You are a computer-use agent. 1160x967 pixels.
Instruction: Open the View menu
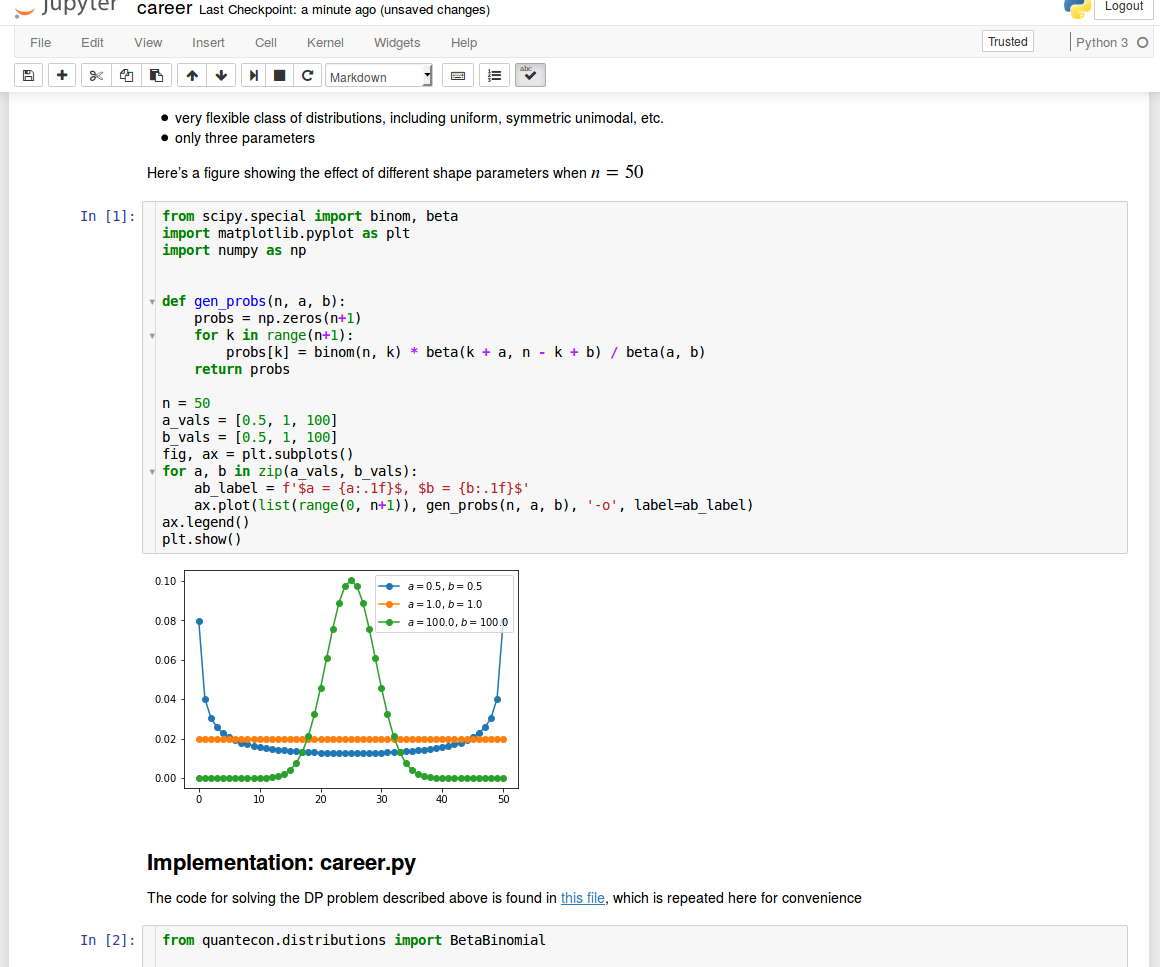click(148, 43)
